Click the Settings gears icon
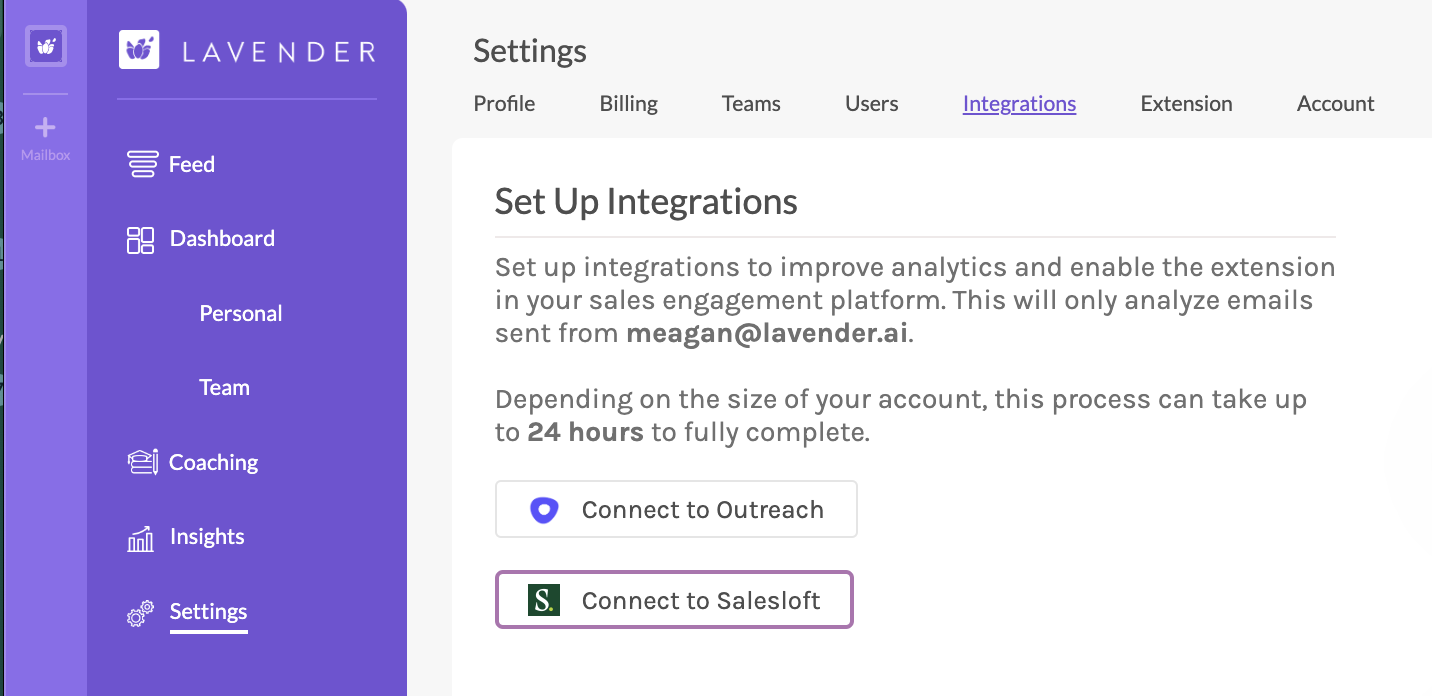Screen dimensions: 1432x696 click(x=141, y=613)
